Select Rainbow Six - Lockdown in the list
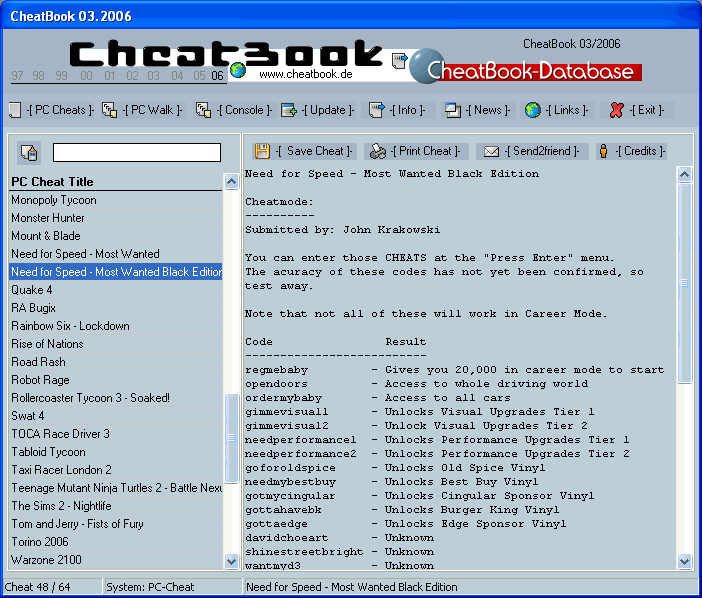 point(116,326)
